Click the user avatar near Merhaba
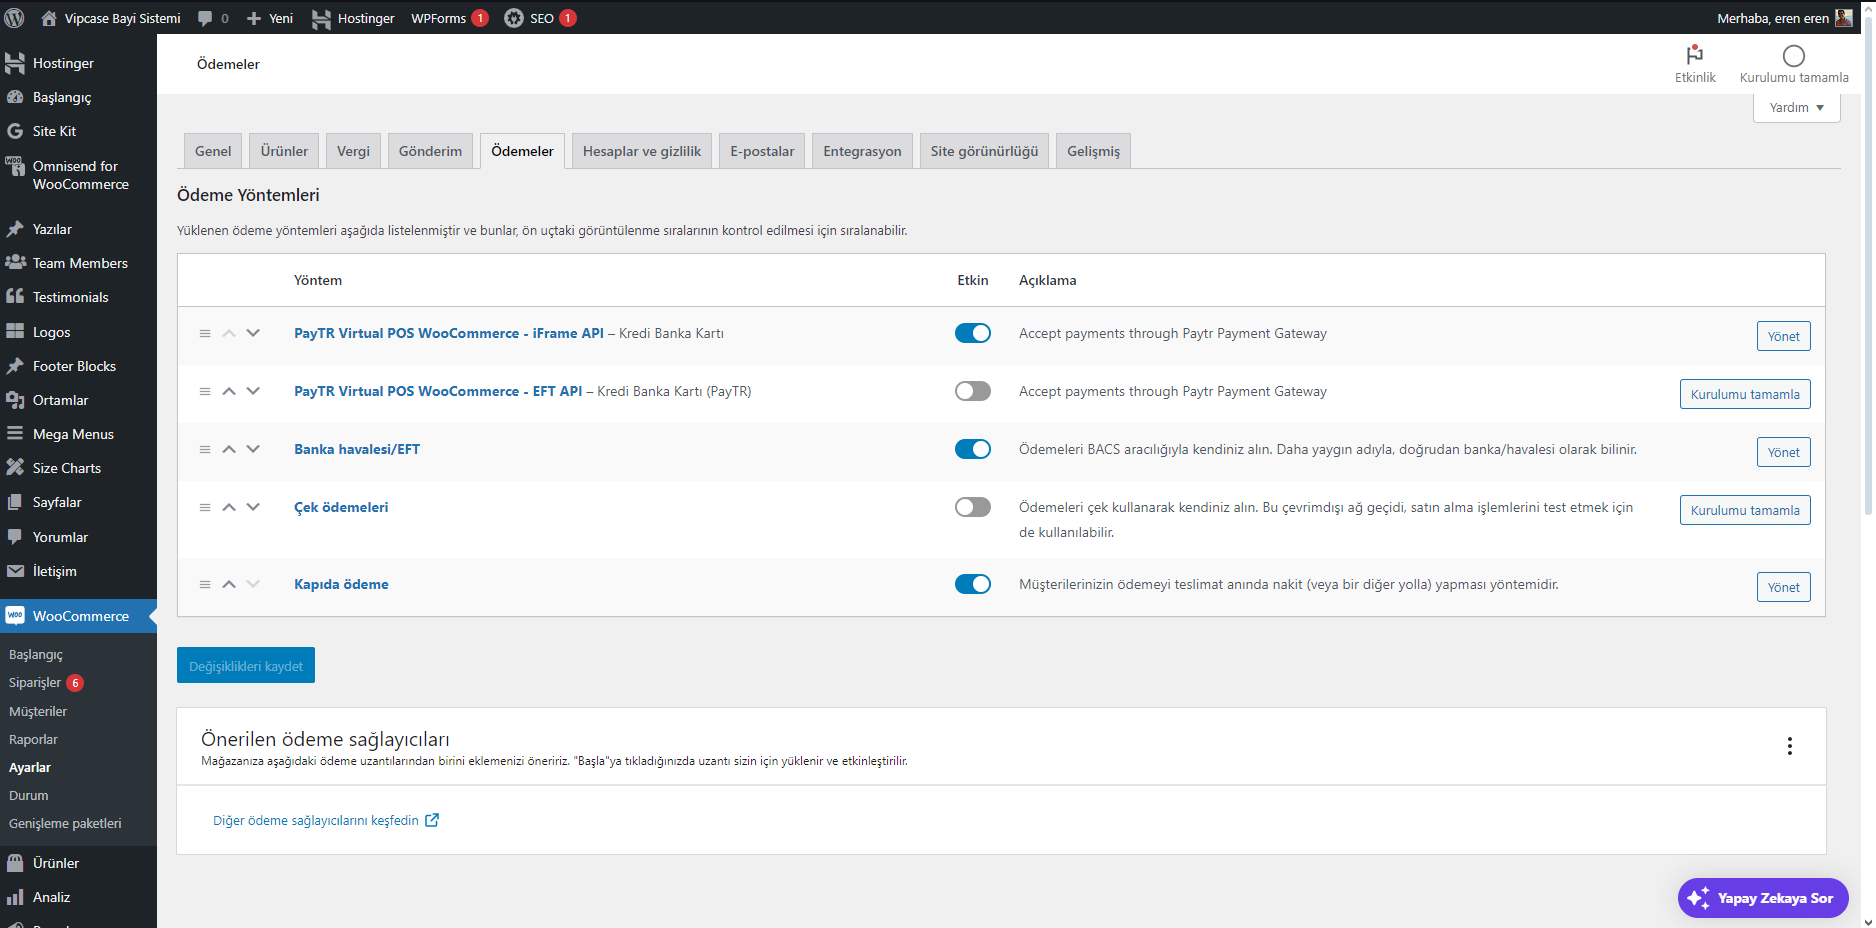This screenshot has width=1876, height=928. 1844,18
